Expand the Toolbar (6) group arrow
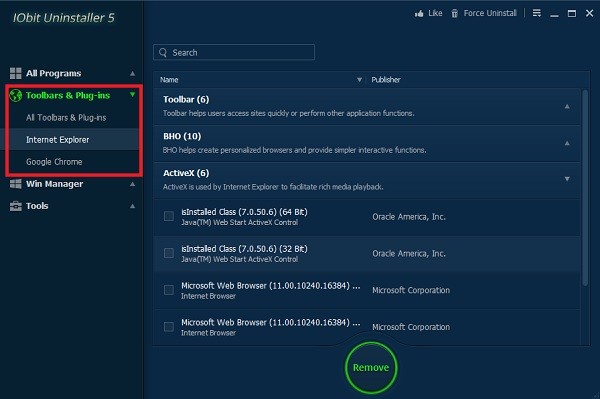 (x=567, y=106)
